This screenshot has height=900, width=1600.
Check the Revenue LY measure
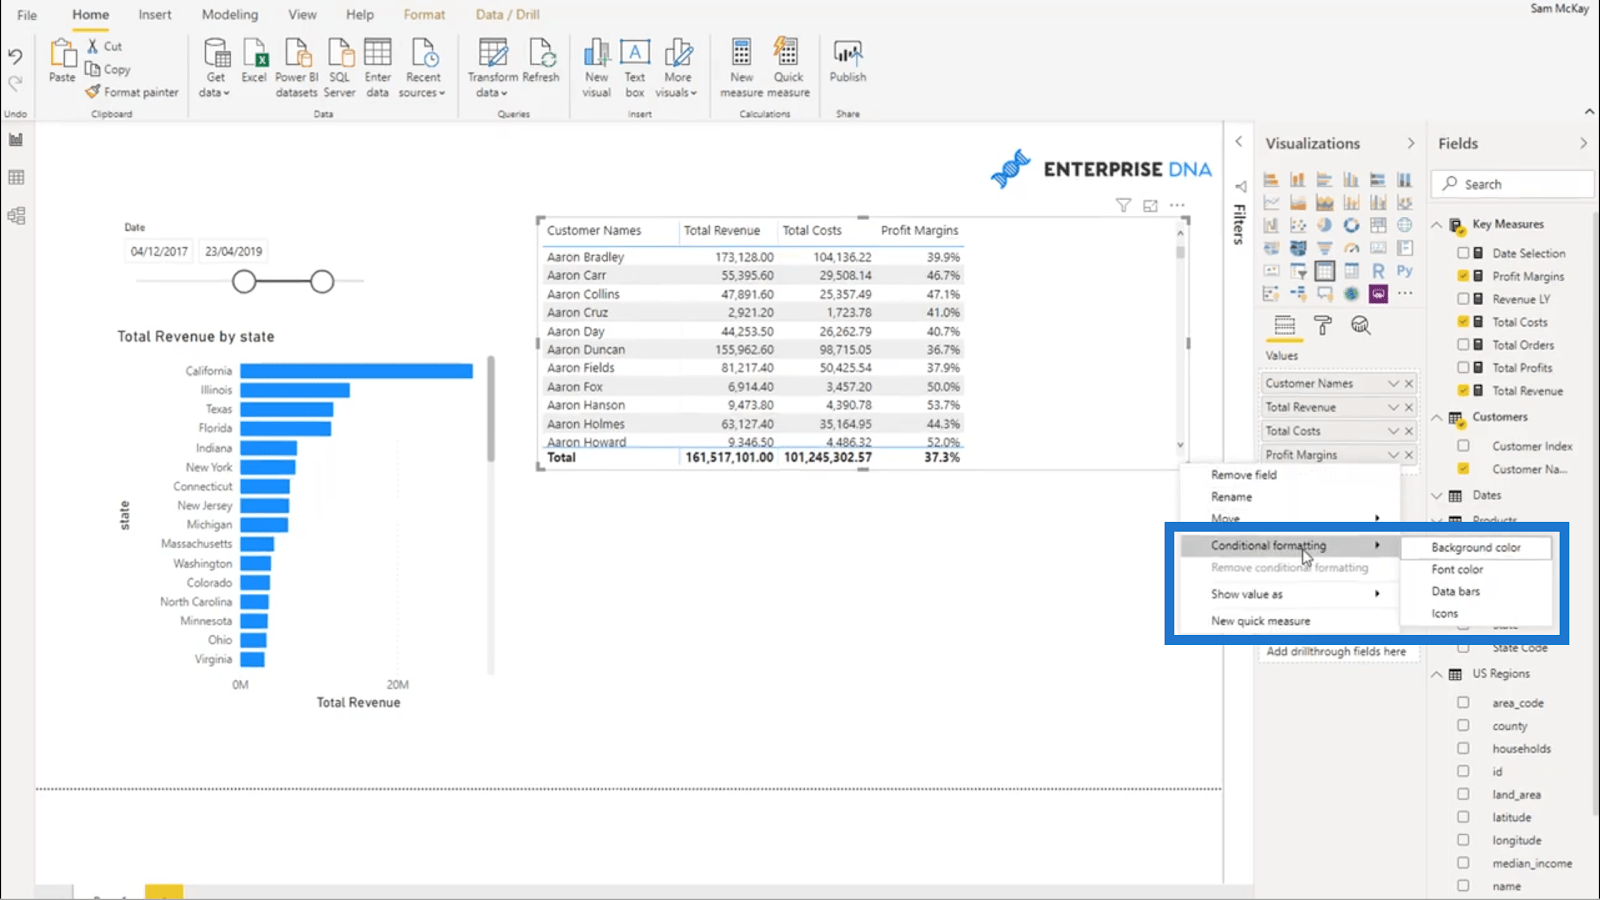1463,299
